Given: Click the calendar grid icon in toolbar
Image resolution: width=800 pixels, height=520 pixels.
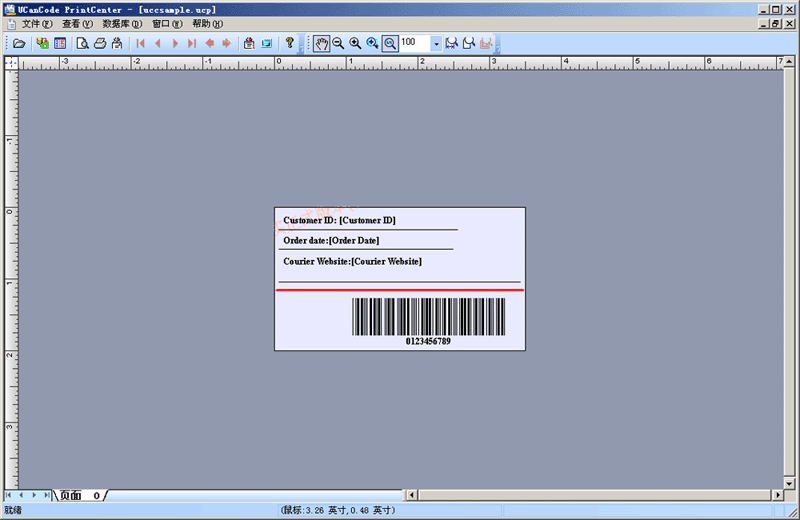Looking at the screenshot, I should (x=60, y=43).
